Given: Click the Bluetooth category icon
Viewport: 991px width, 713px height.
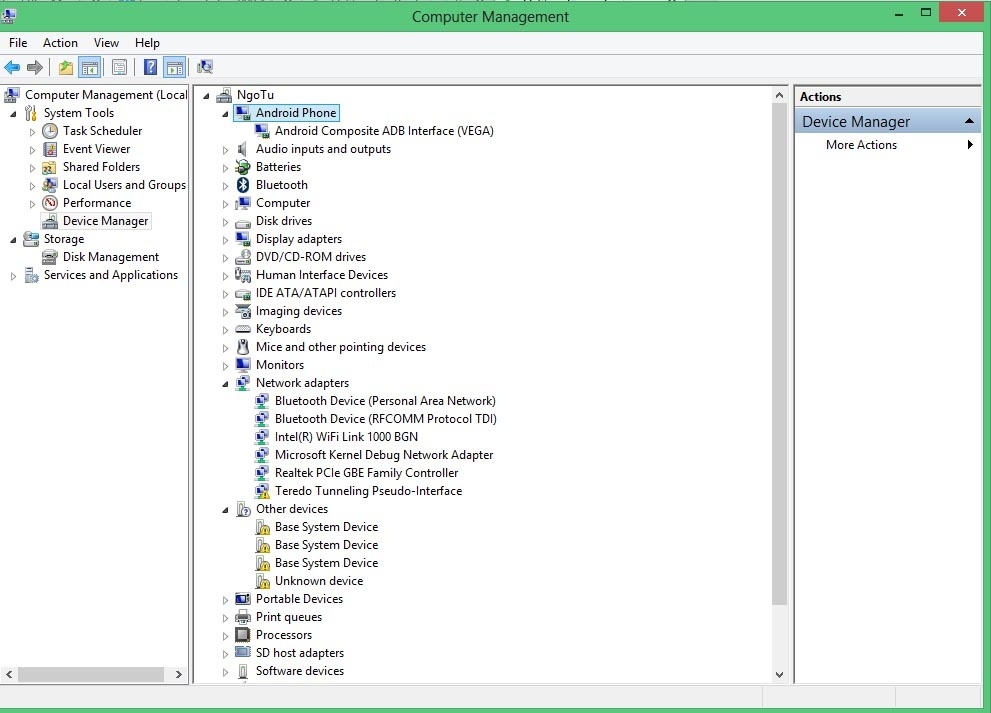Looking at the screenshot, I should (243, 185).
